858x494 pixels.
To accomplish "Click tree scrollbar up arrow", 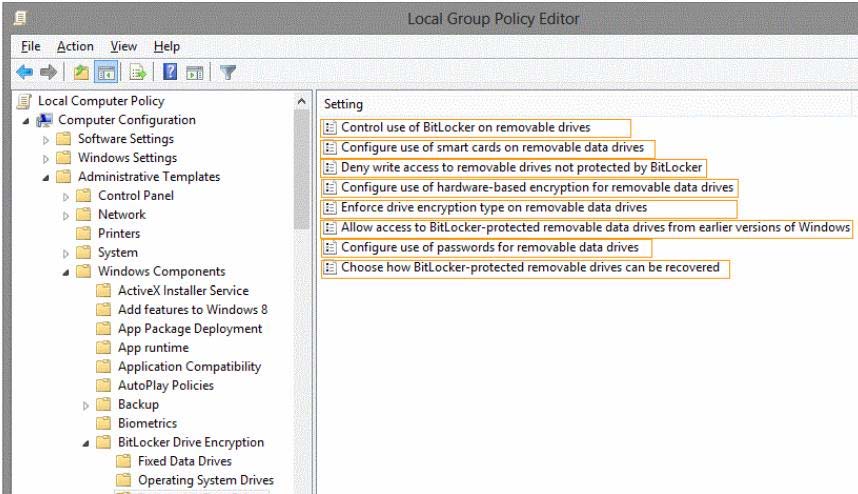I will pos(302,101).
